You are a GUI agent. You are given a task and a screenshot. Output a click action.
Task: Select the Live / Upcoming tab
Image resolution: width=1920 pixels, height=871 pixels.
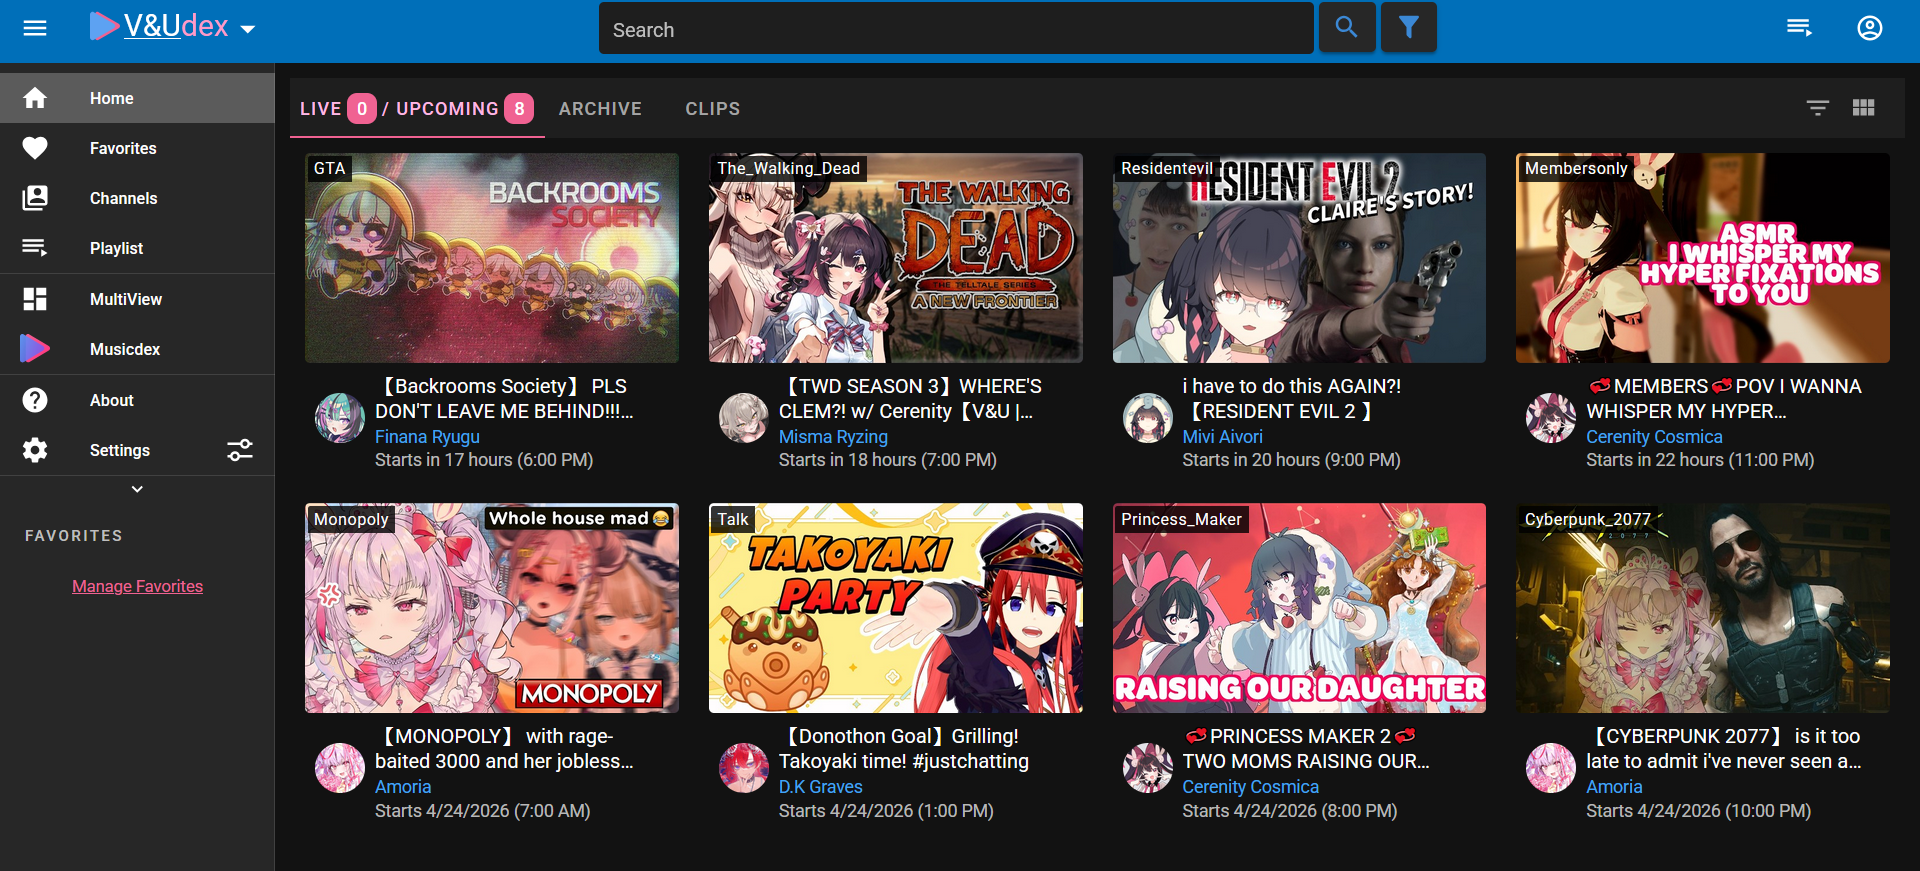coord(417,108)
